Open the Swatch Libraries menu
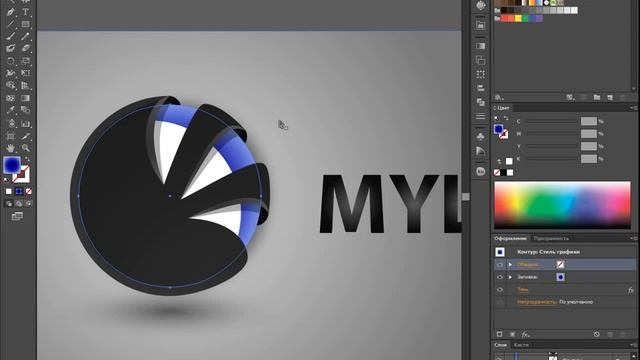The width and height of the screenshot is (640, 360). (499, 97)
